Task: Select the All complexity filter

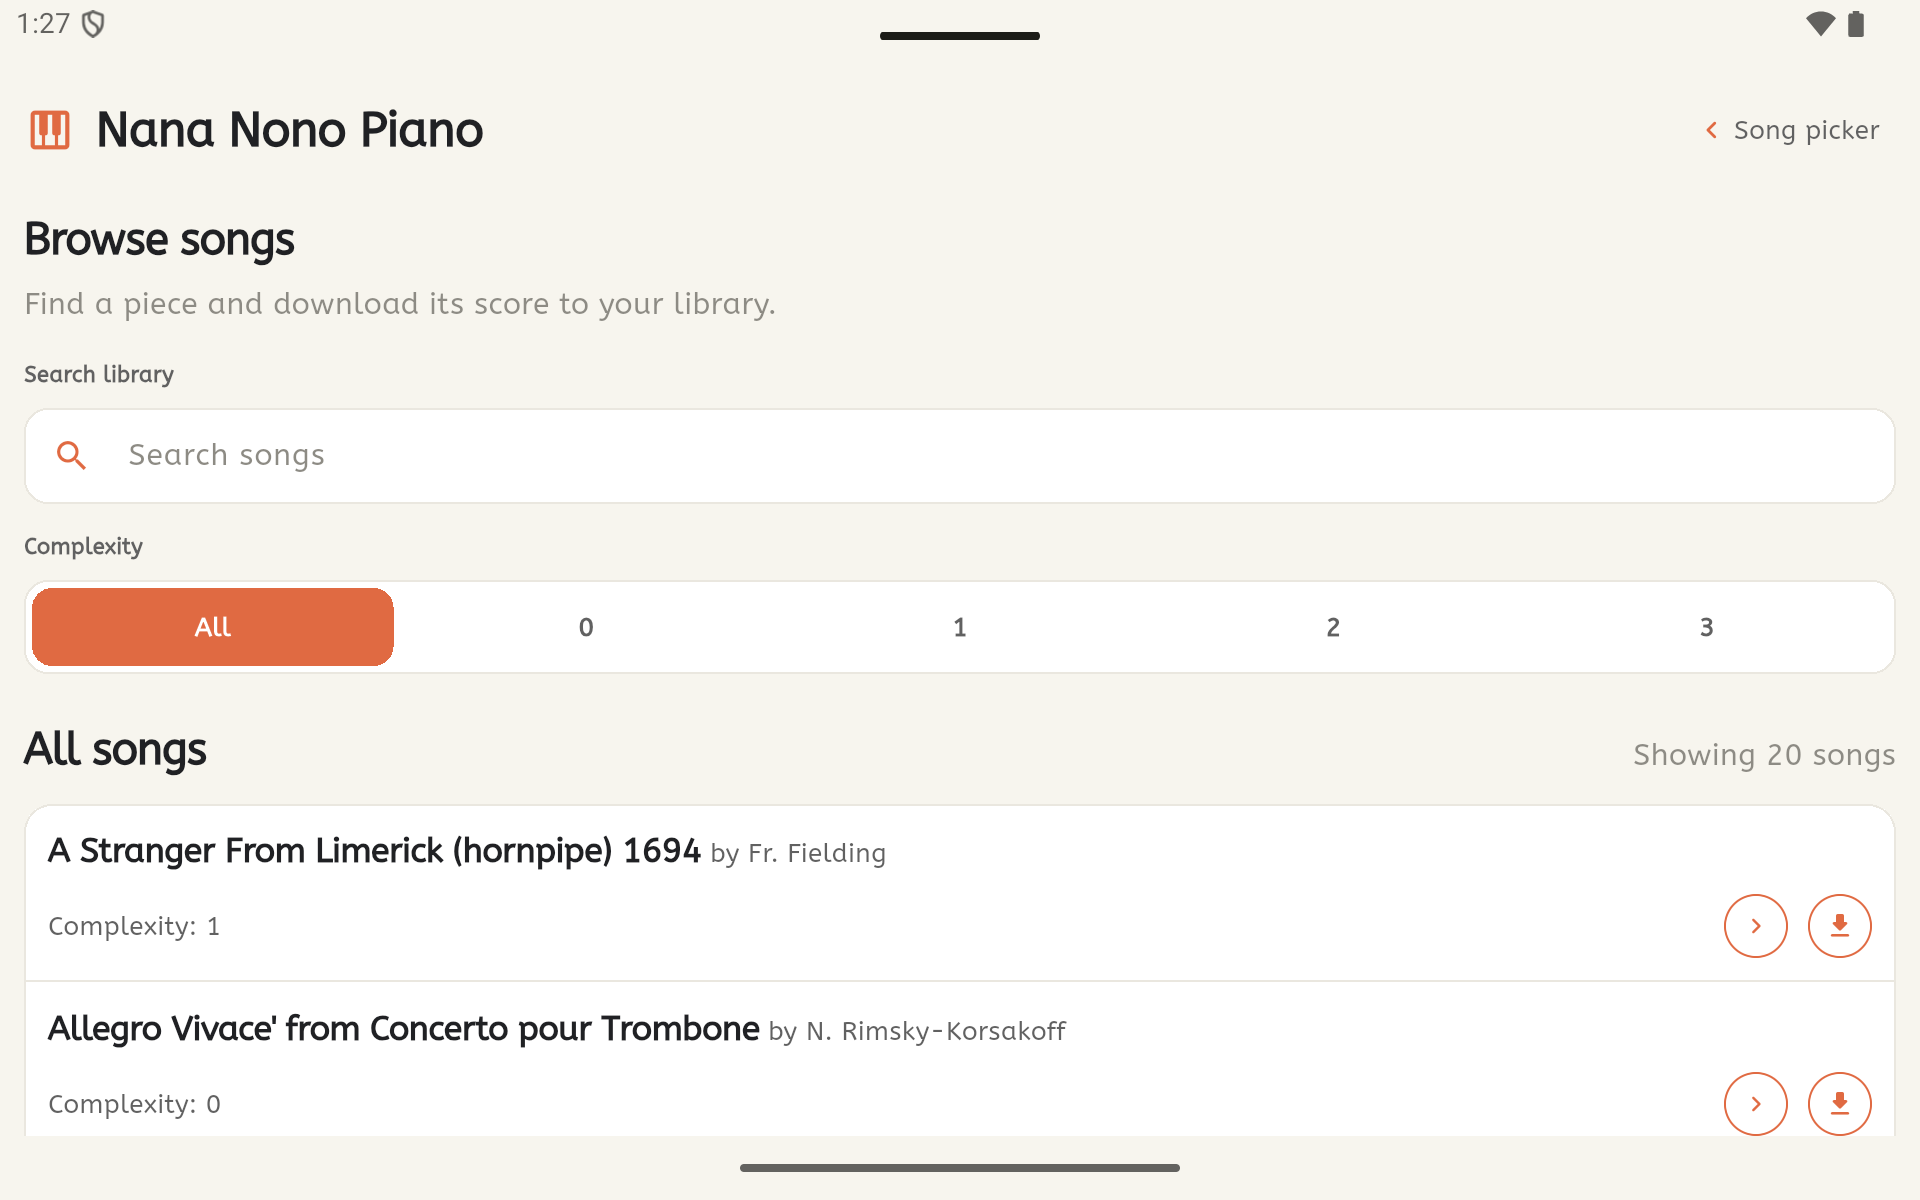Action: (x=213, y=627)
